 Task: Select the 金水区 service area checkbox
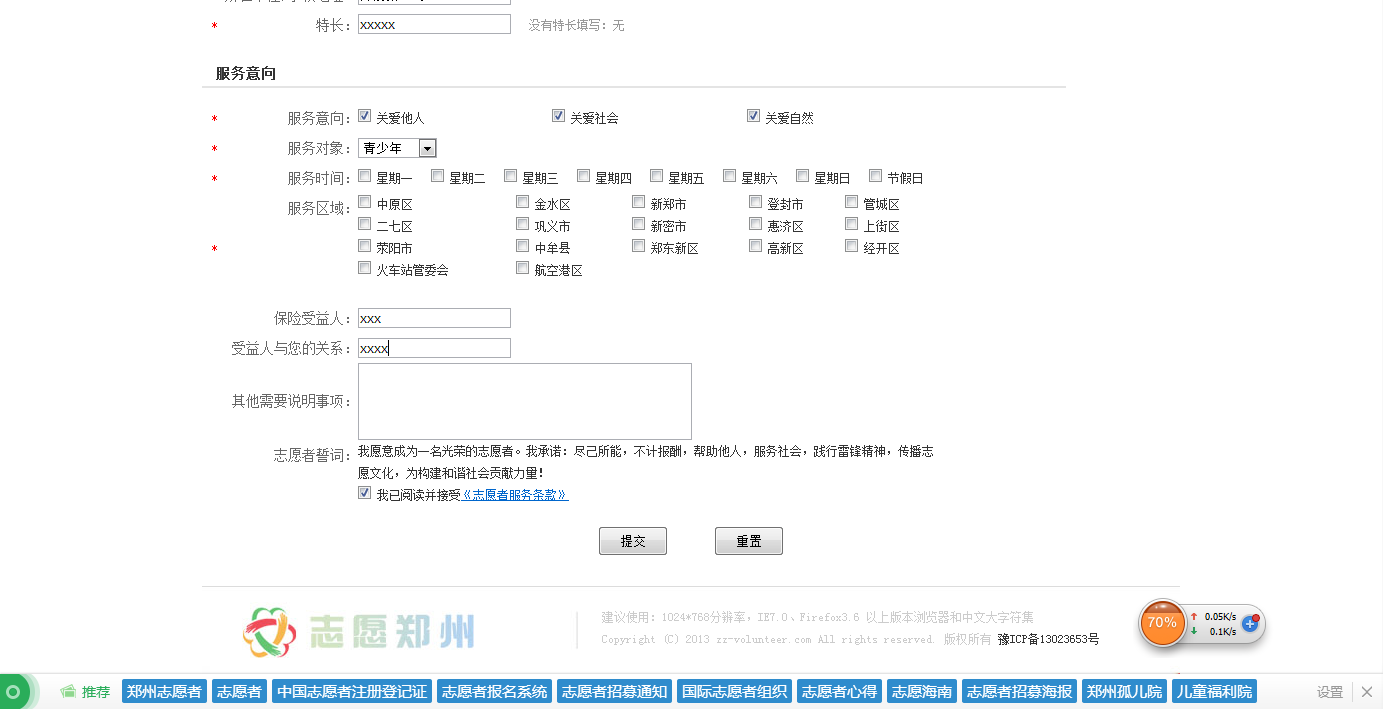click(x=523, y=202)
